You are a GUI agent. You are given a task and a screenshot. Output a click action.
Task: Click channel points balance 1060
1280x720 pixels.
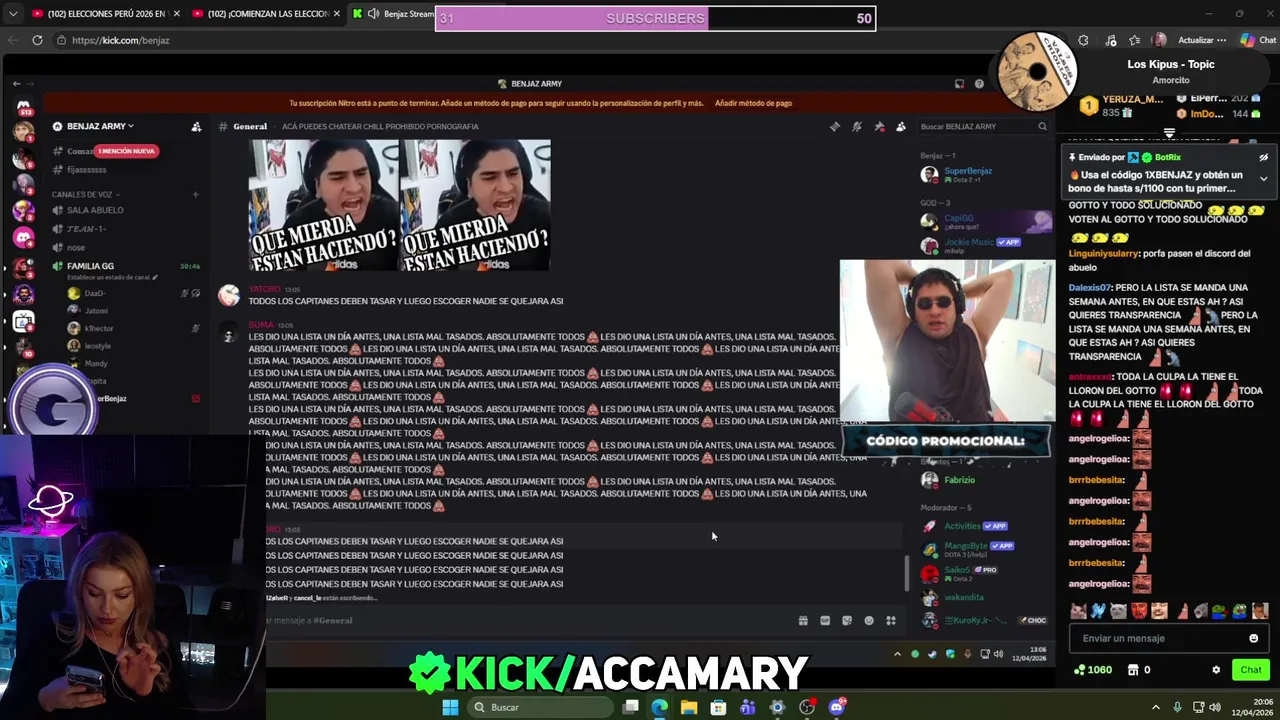click(1093, 670)
